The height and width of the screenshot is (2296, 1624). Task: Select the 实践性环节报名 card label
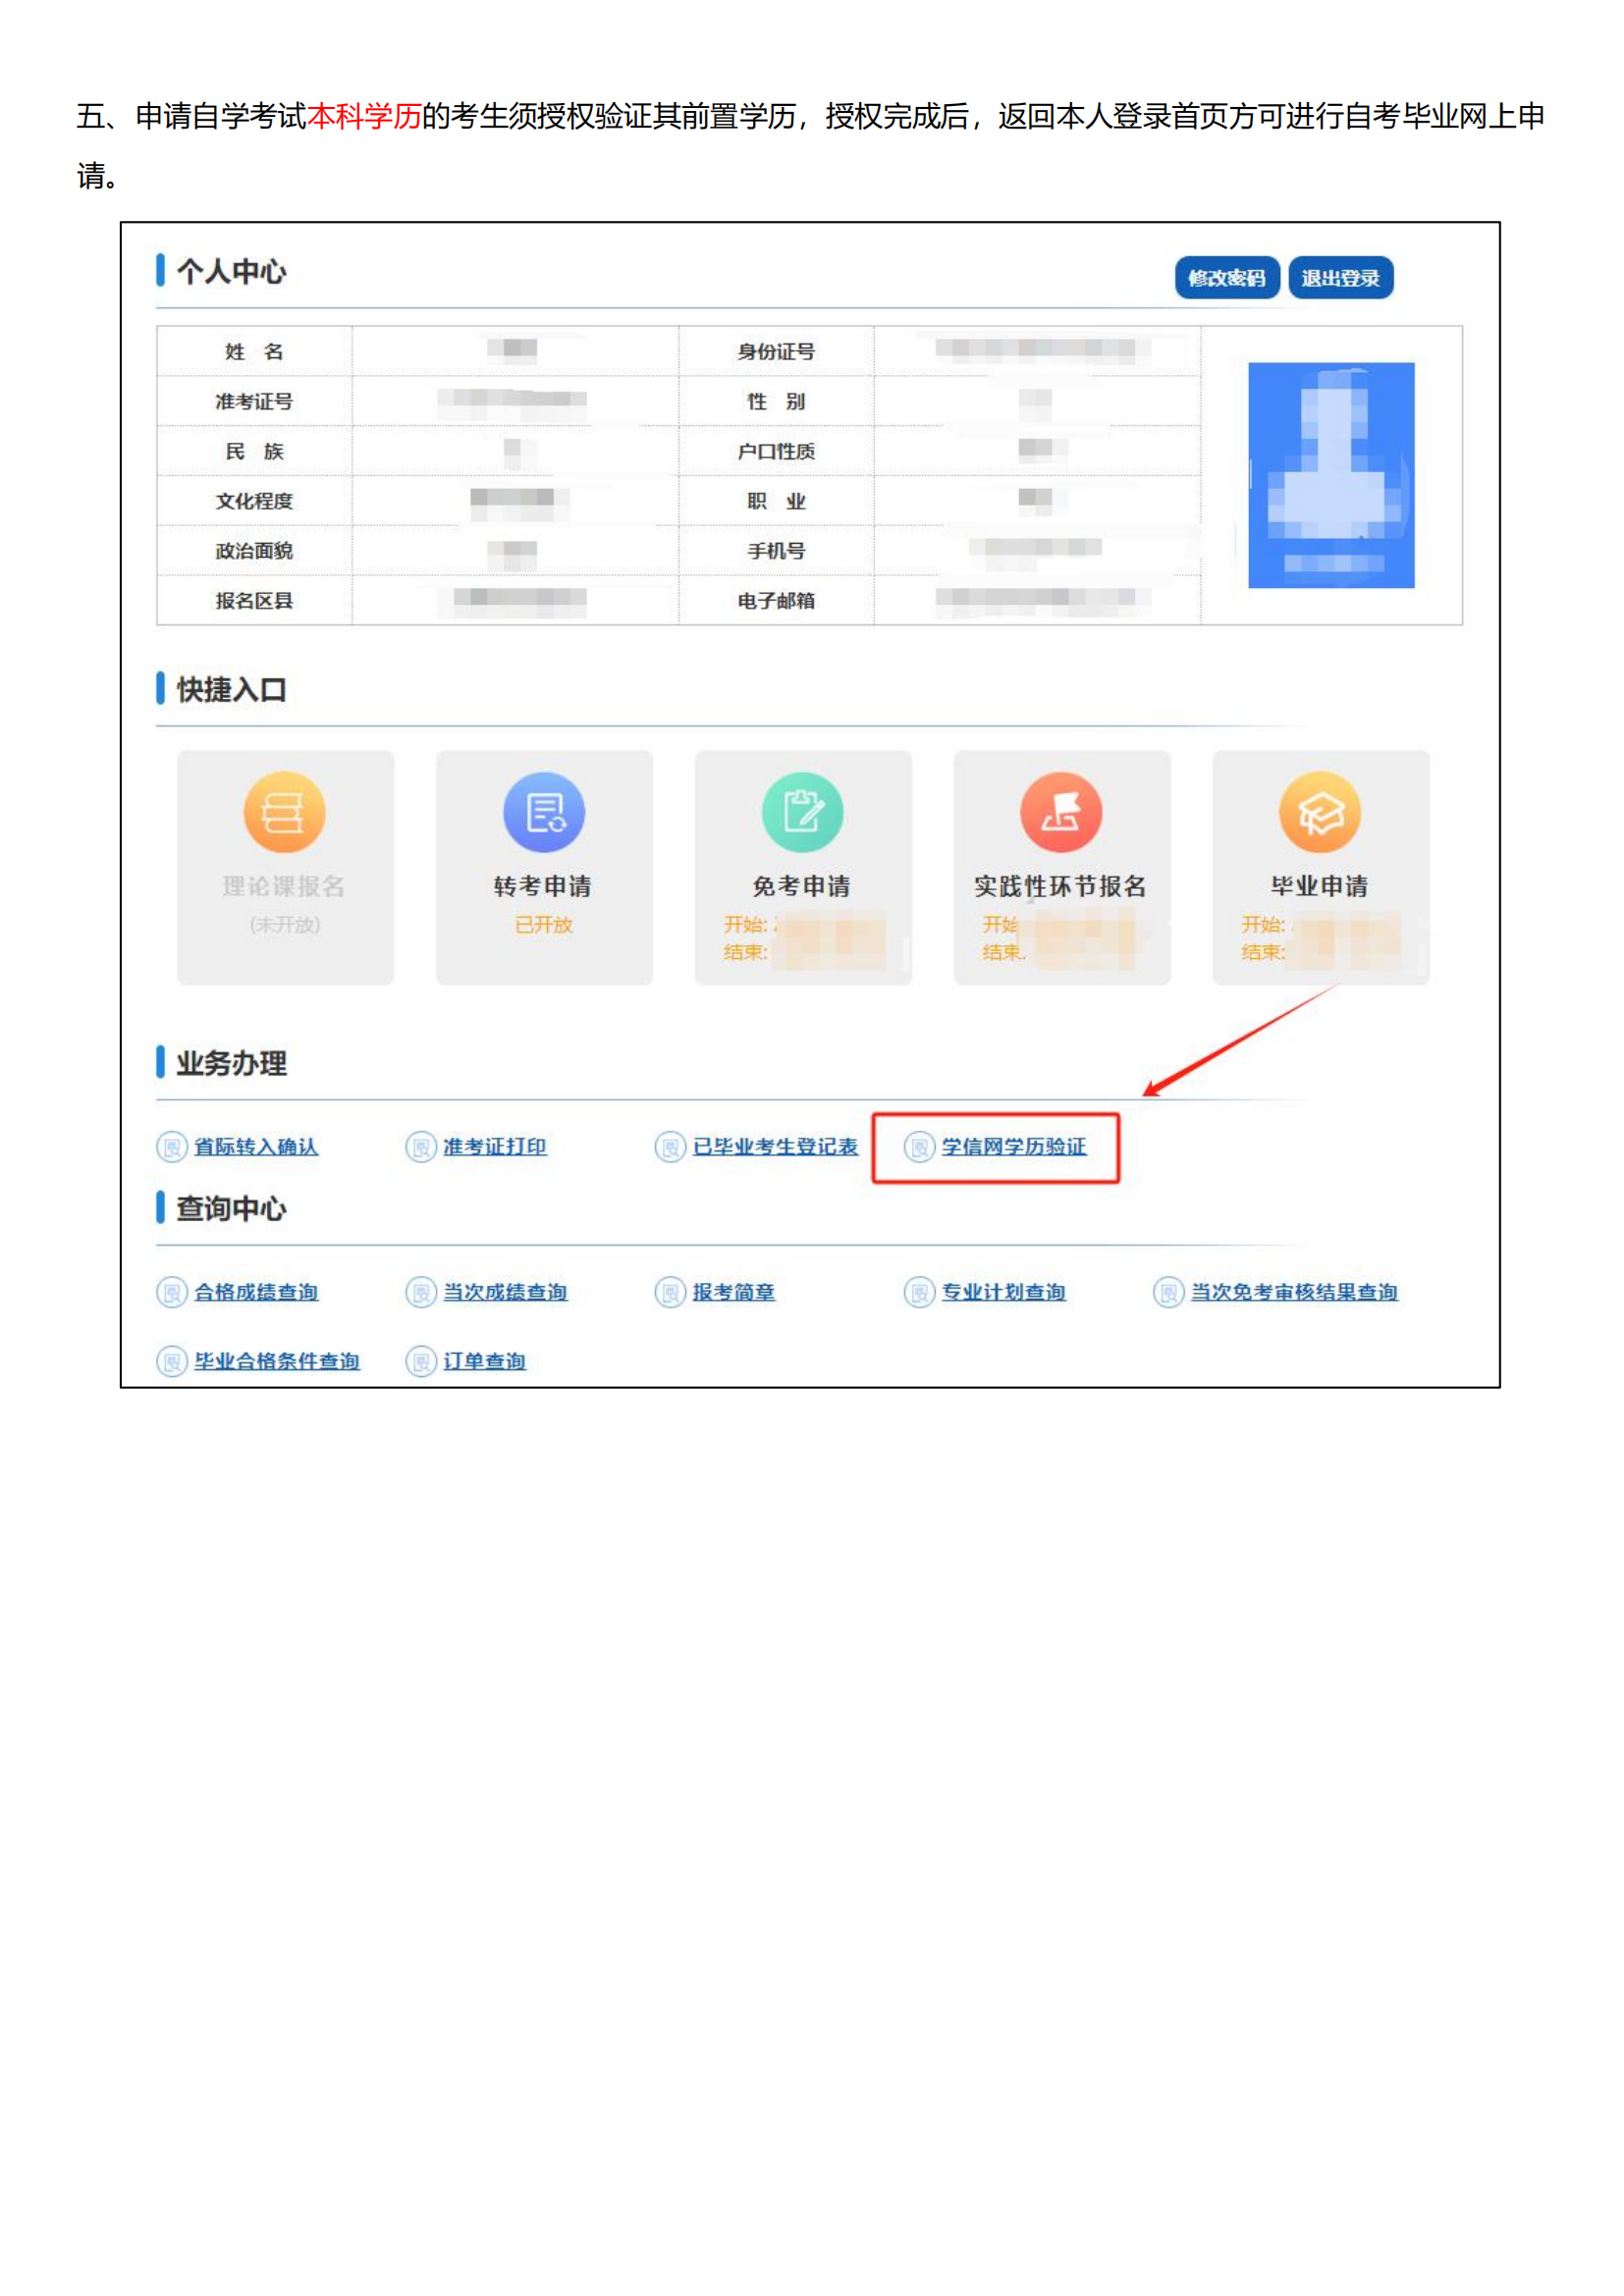point(1061,886)
